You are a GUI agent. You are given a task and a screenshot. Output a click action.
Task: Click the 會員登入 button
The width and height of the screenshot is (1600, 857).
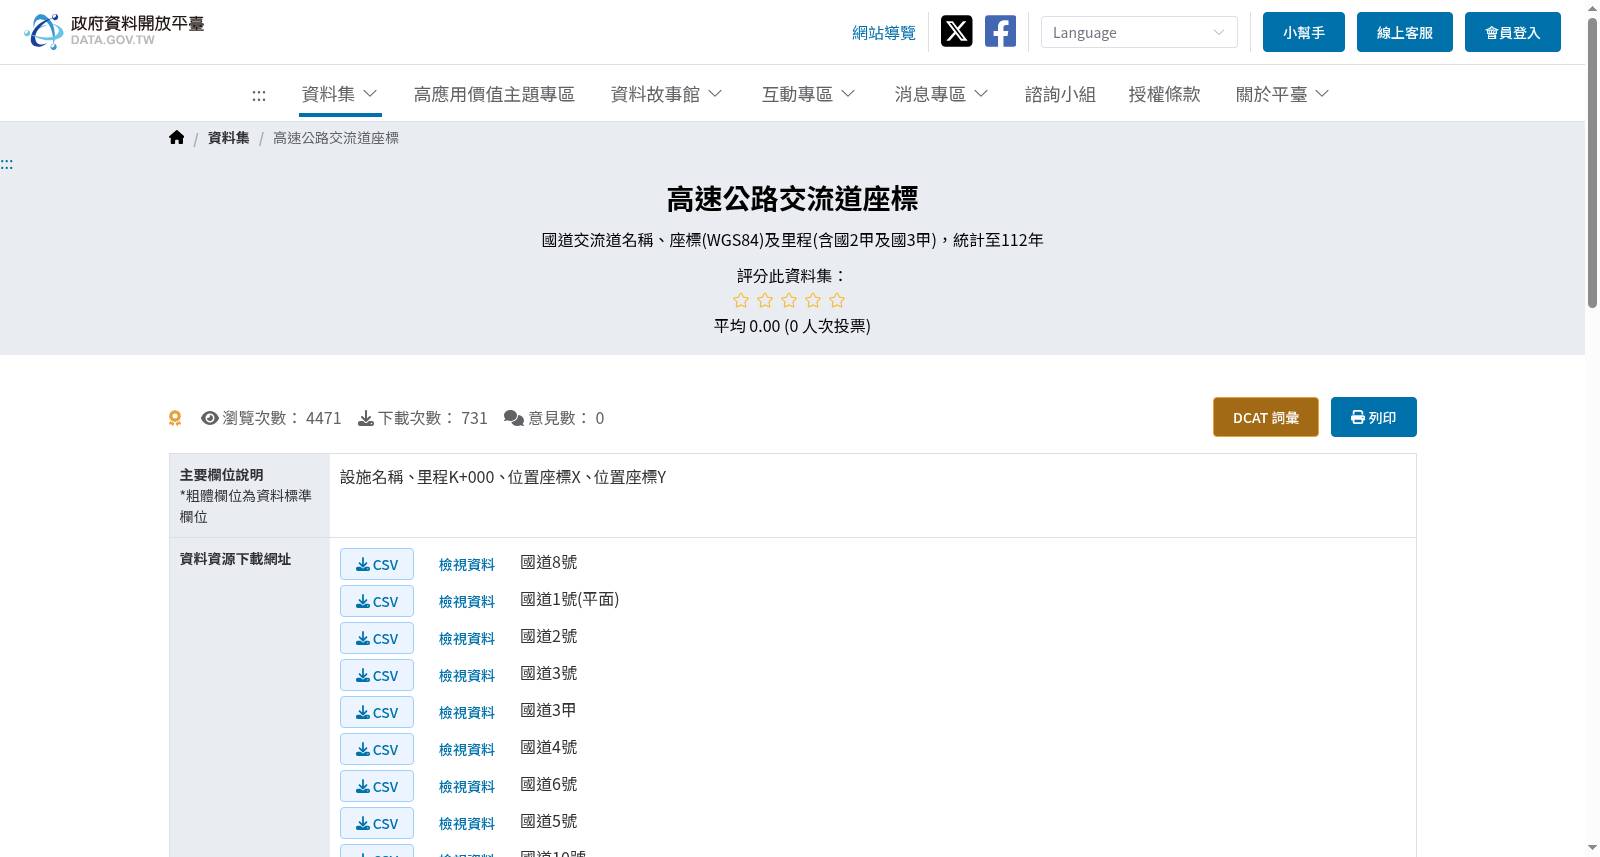pyautogui.click(x=1513, y=32)
